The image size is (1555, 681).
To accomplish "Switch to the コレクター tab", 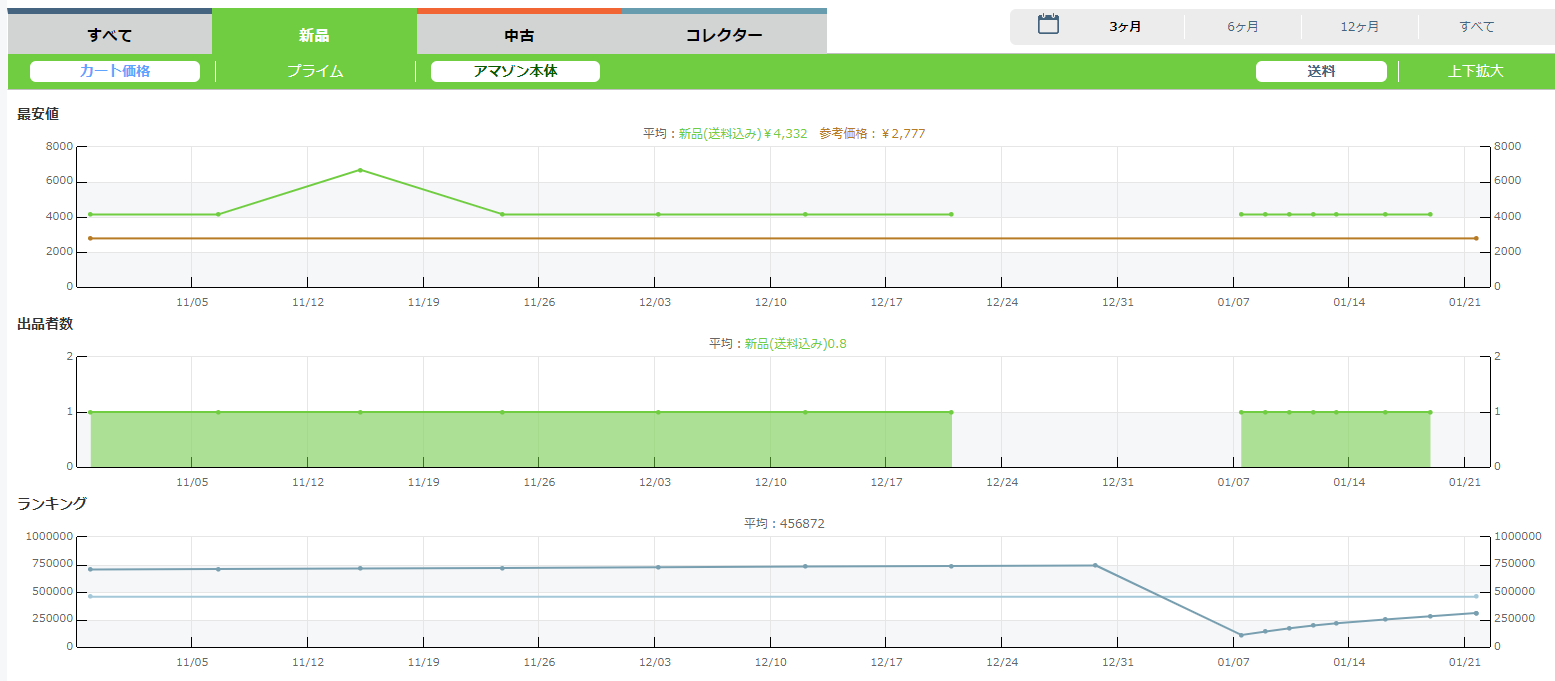I will [724, 35].
